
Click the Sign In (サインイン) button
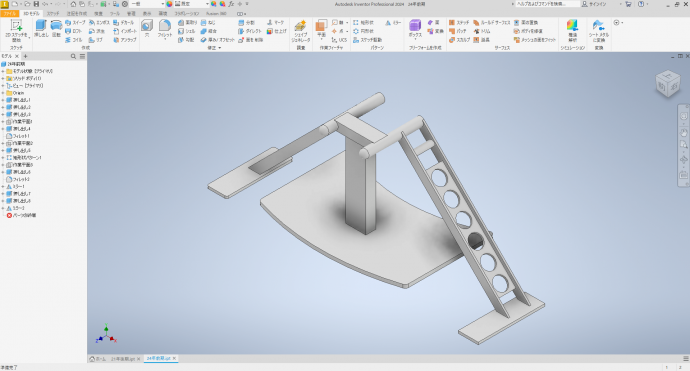(x=594, y=4)
